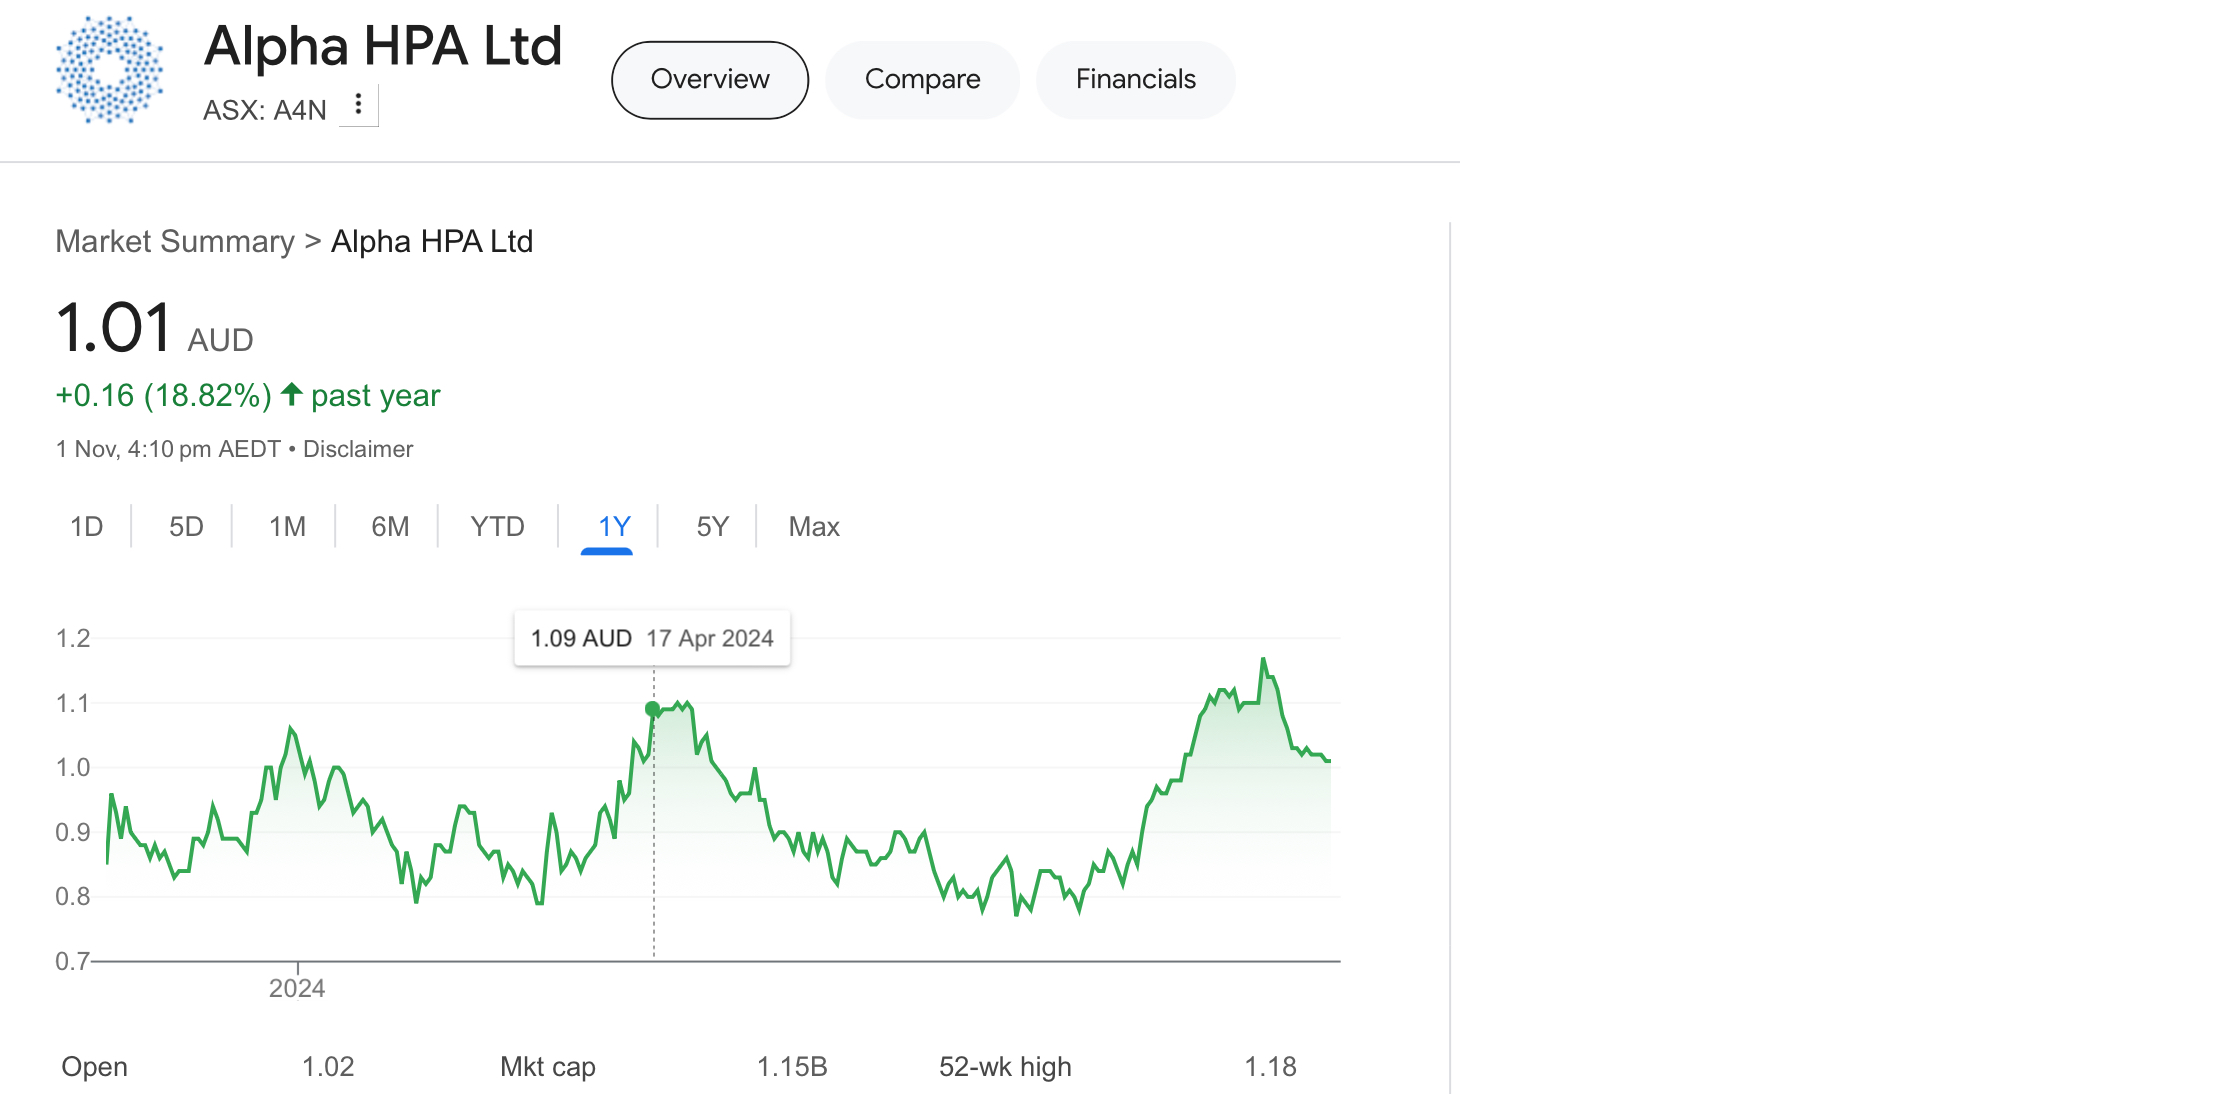Select the YTD time range

point(497,527)
